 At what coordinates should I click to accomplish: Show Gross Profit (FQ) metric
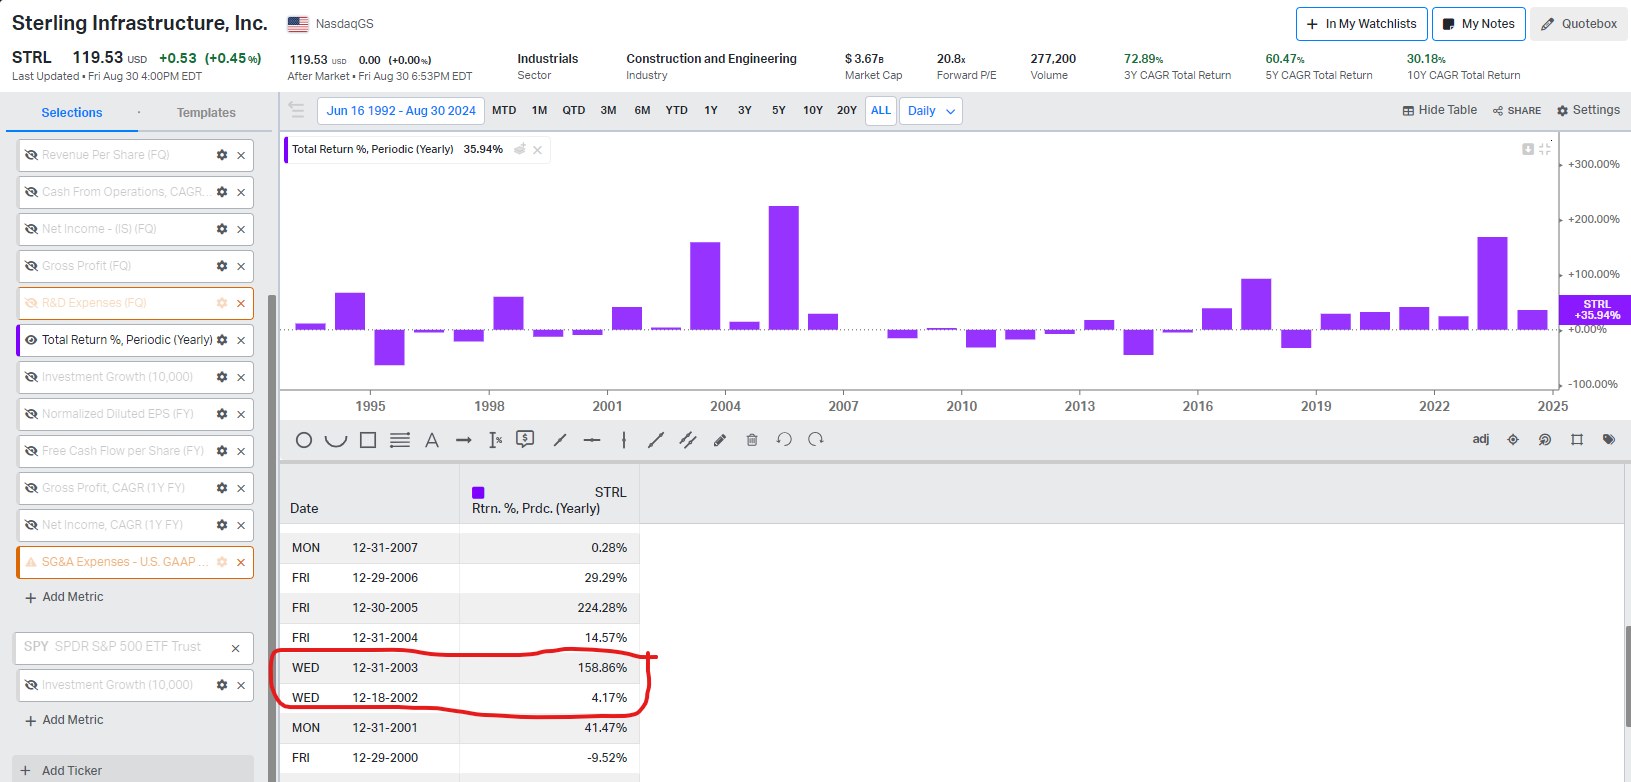click(31, 266)
